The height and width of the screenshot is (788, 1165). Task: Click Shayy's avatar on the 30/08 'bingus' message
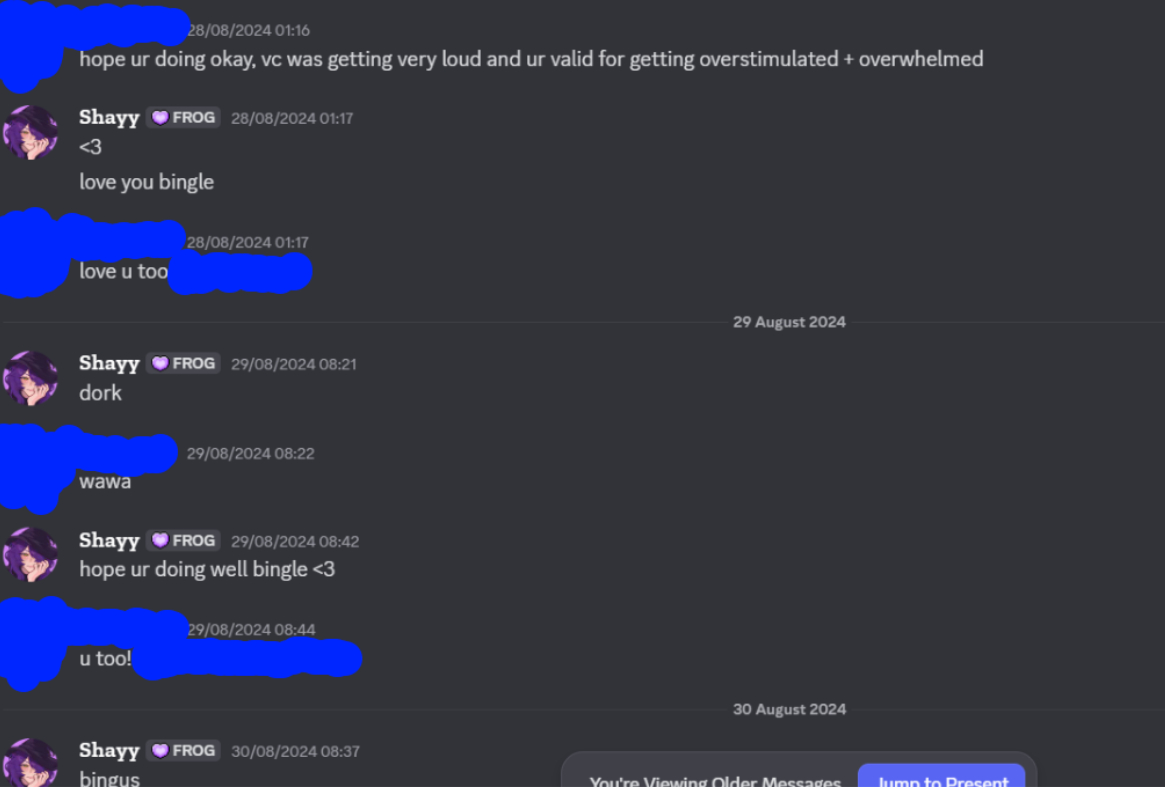click(x=30, y=763)
